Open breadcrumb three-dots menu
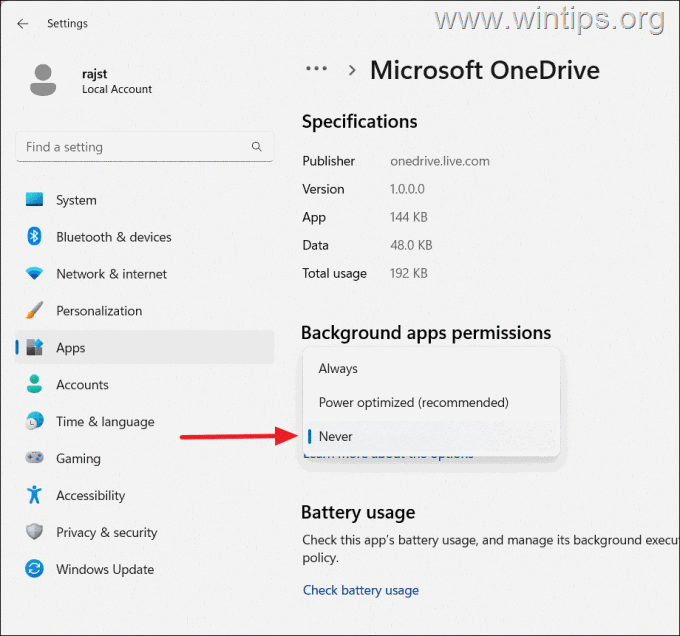The height and width of the screenshot is (636, 680). click(317, 68)
